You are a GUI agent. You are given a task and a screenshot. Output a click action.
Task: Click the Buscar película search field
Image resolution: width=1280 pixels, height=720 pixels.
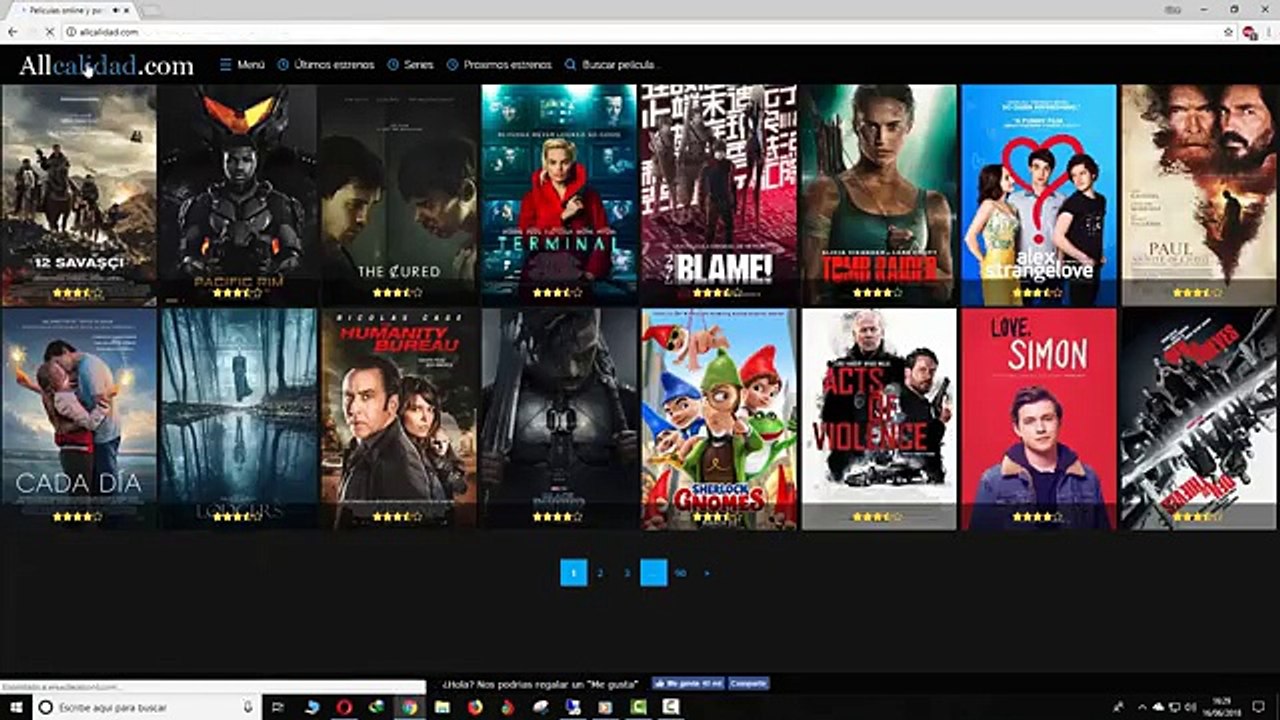pyautogui.click(x=611, y=64)
